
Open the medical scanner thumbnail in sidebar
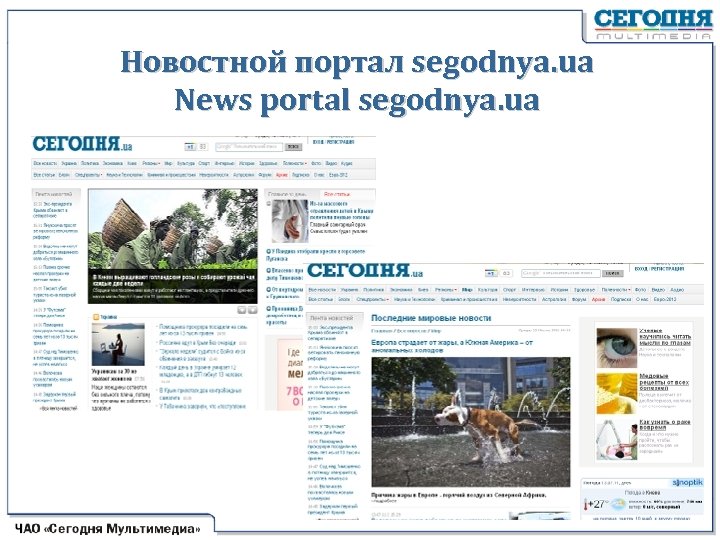617,439
